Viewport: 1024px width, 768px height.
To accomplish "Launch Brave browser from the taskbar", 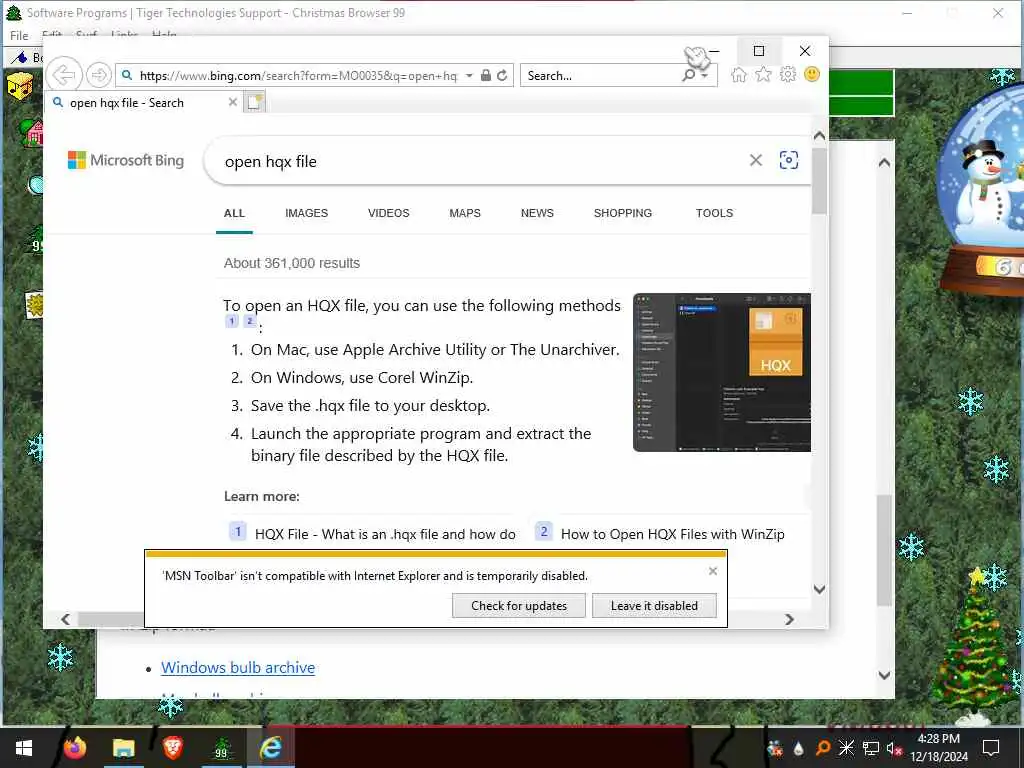I will pos(172,748).
